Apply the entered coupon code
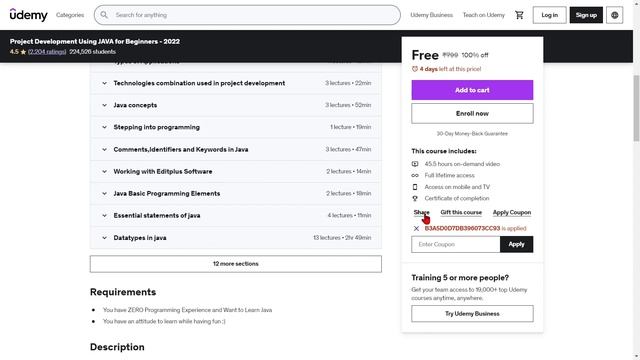 pos(516,244)
